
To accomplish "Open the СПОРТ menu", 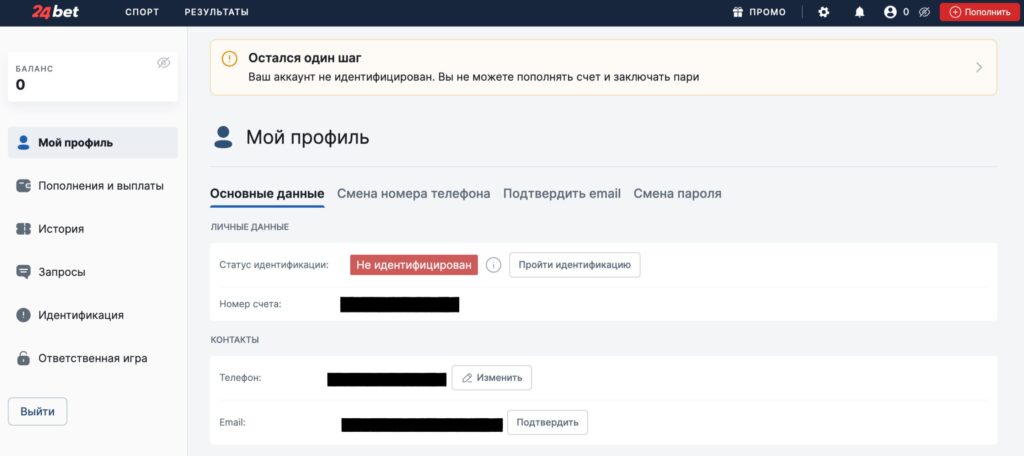I will 142,12.
